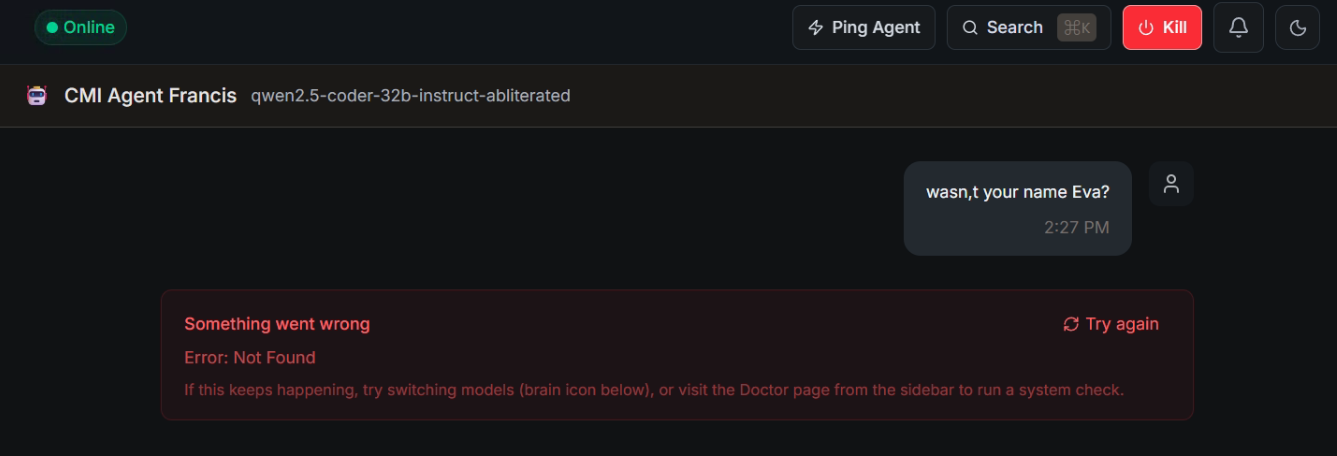Click the Search field text
The width and height of the screenshot is (1337, 456).
coord(1014,28)
